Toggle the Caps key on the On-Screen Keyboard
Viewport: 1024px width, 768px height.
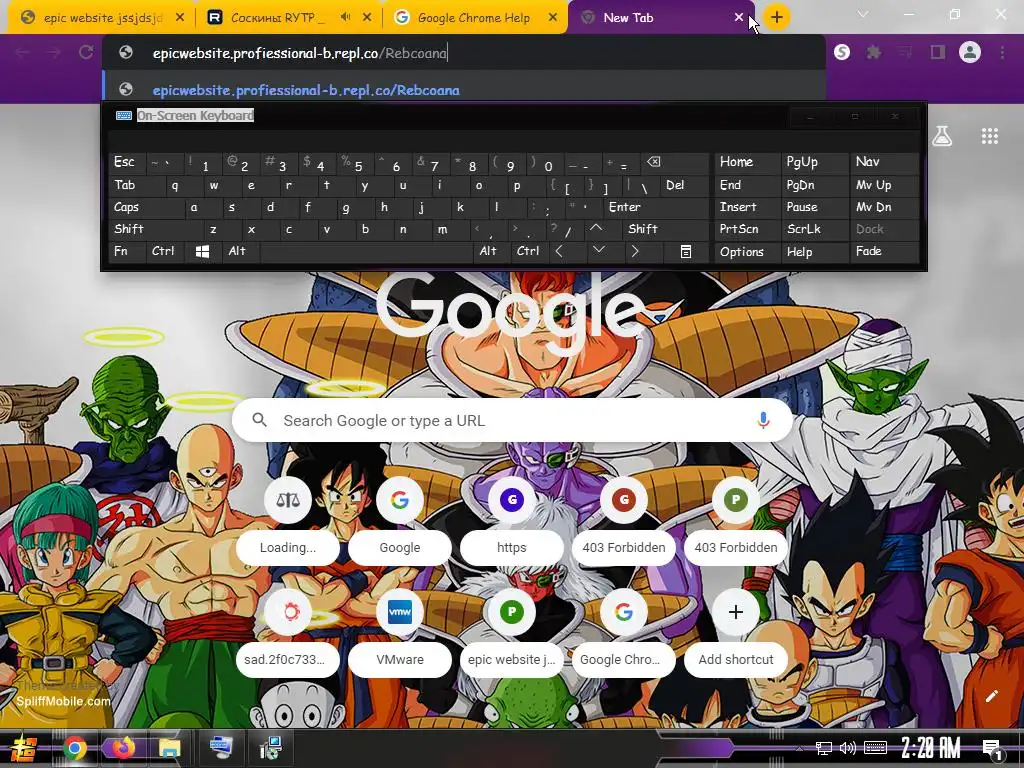pos(146,207)
